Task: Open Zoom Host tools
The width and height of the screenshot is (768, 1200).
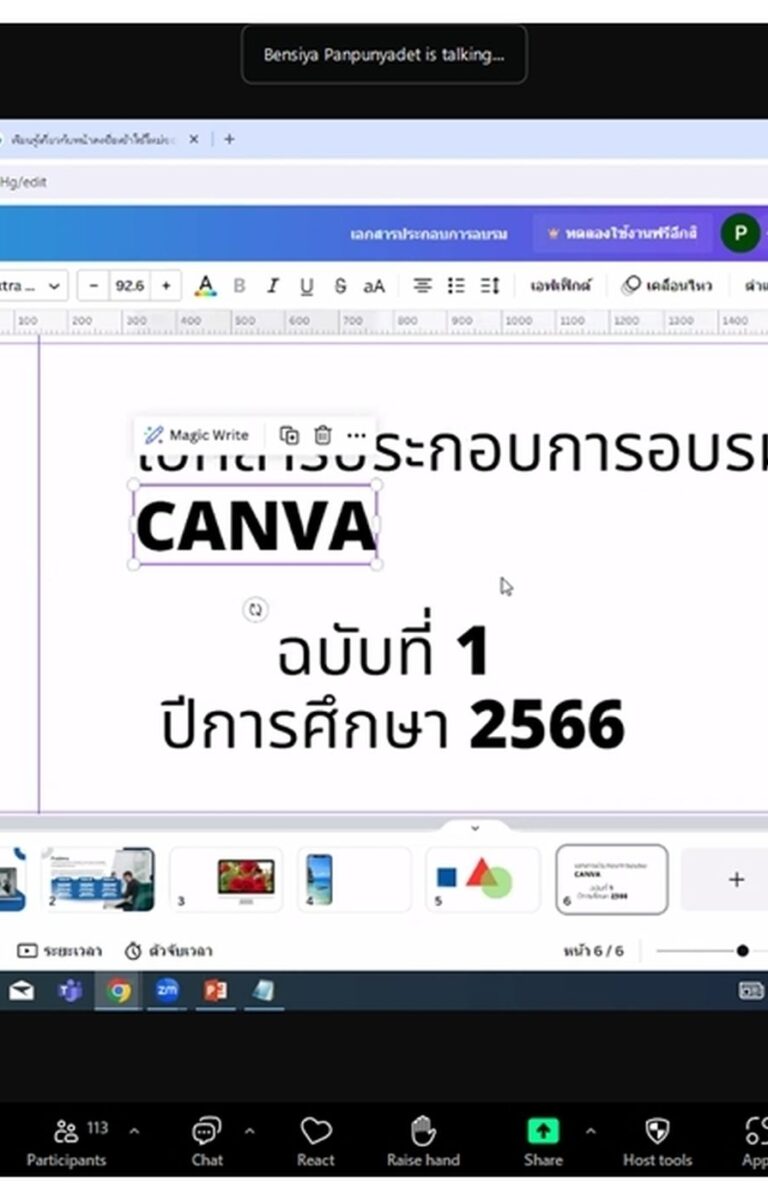Action: coord(657,1142)
